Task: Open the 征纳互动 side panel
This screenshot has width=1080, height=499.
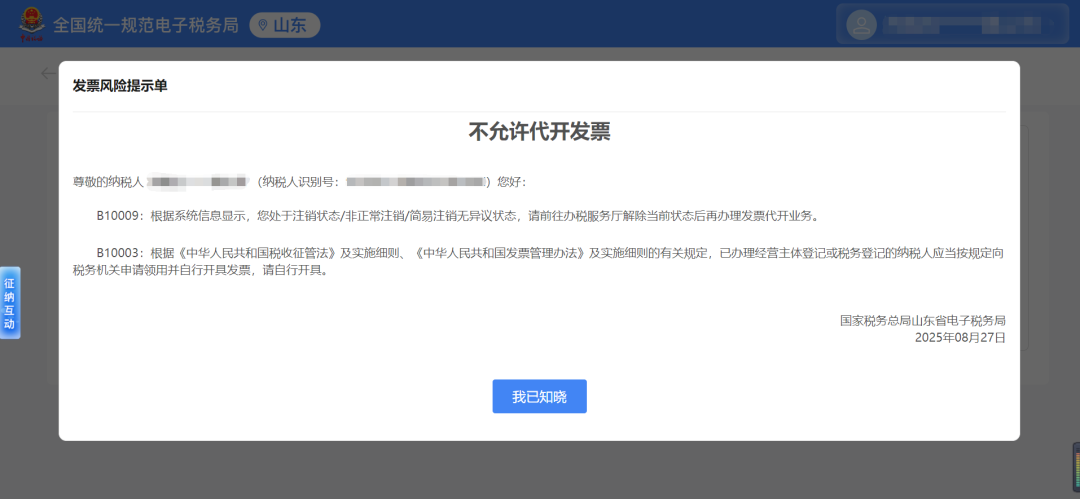Action: [10, 303]
